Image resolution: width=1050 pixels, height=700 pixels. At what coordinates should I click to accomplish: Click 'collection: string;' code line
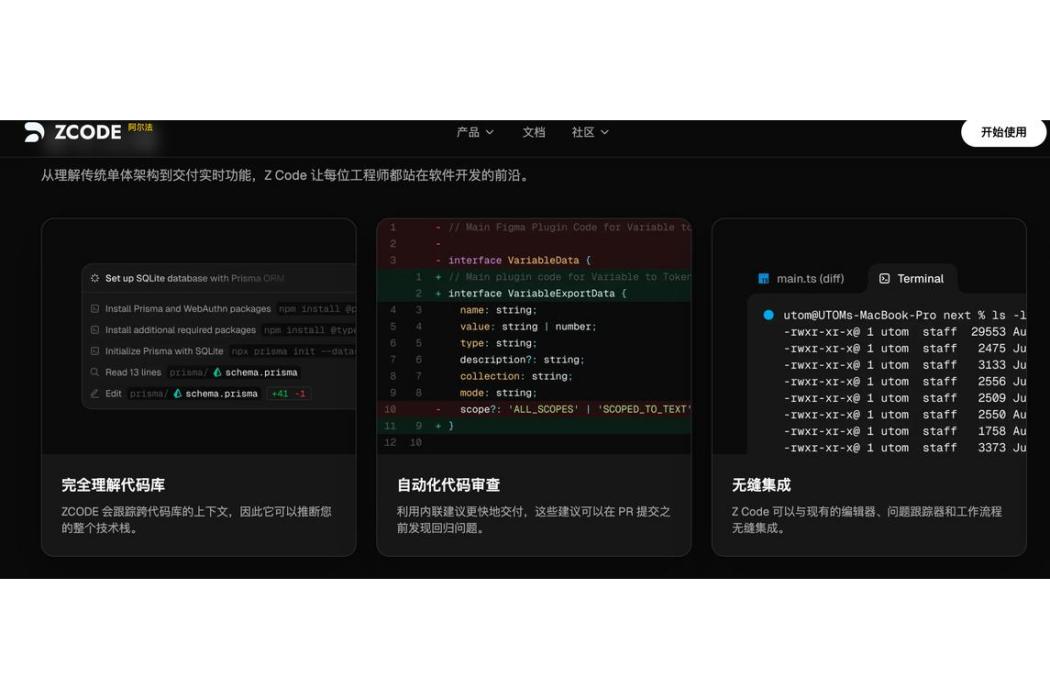point(516,376)
